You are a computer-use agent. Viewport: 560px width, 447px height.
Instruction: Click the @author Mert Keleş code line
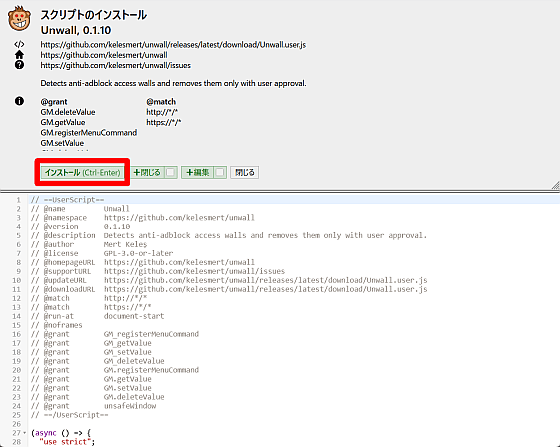(89, 244)
